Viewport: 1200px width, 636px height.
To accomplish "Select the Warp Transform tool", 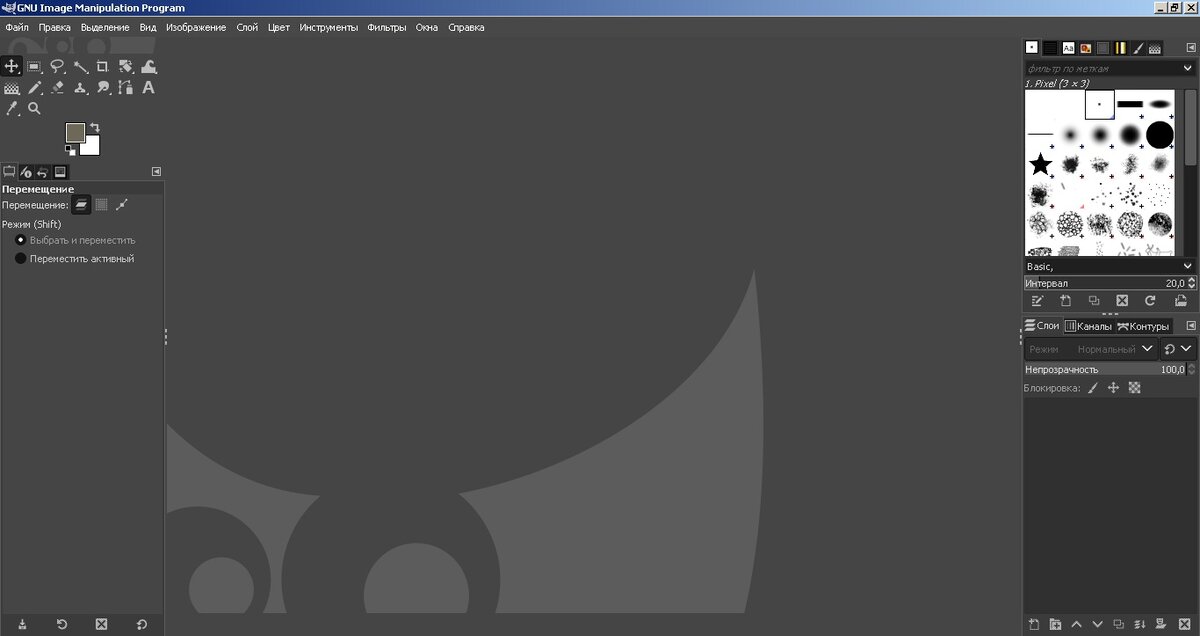I will (x=149, y=66).
